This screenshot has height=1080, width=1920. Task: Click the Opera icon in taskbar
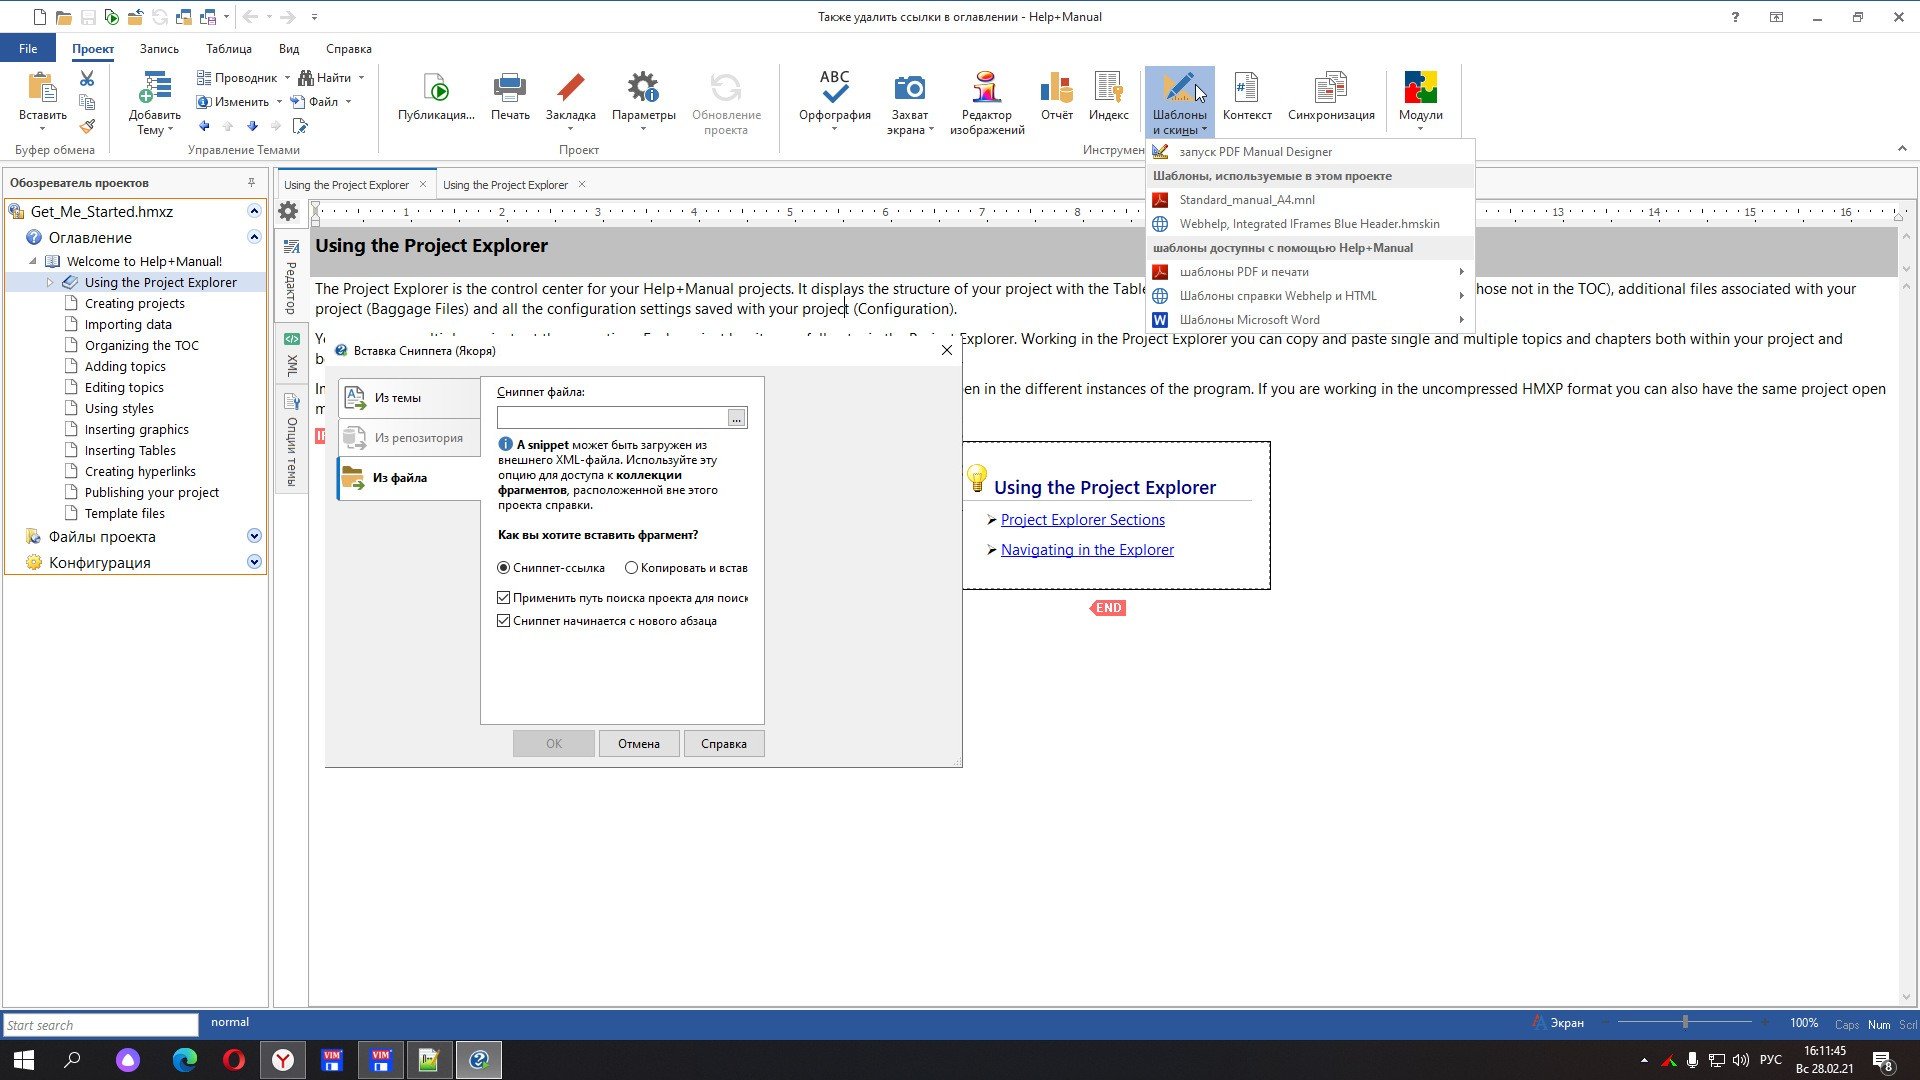(x=234, y=1060)
